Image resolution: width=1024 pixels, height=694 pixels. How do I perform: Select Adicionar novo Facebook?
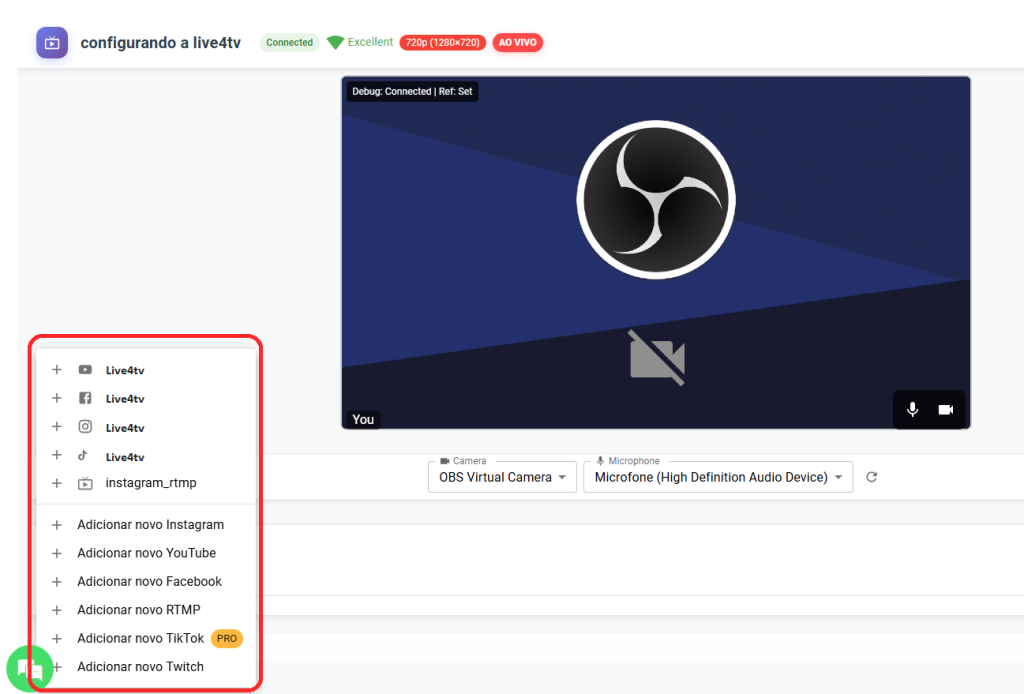pyautogui.click(x=146, y=582)
